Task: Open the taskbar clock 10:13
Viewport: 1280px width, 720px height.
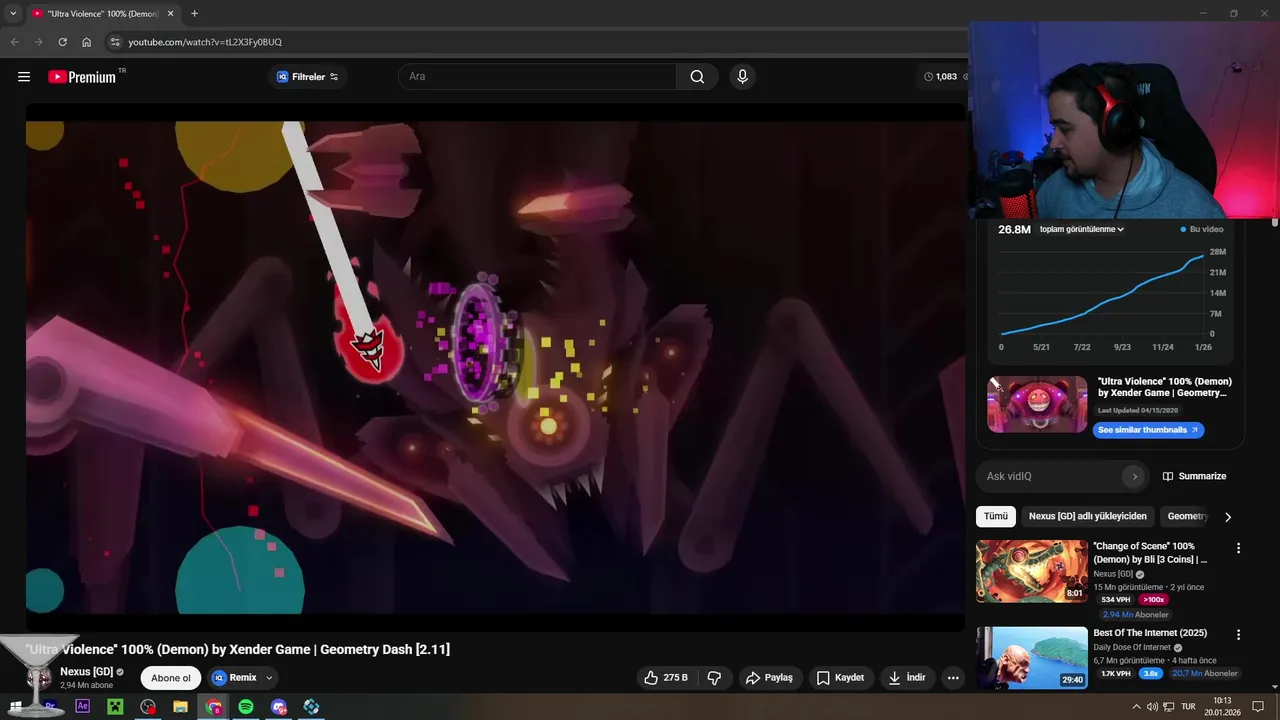Action: pyautogui.click(x=1221, y=707)
